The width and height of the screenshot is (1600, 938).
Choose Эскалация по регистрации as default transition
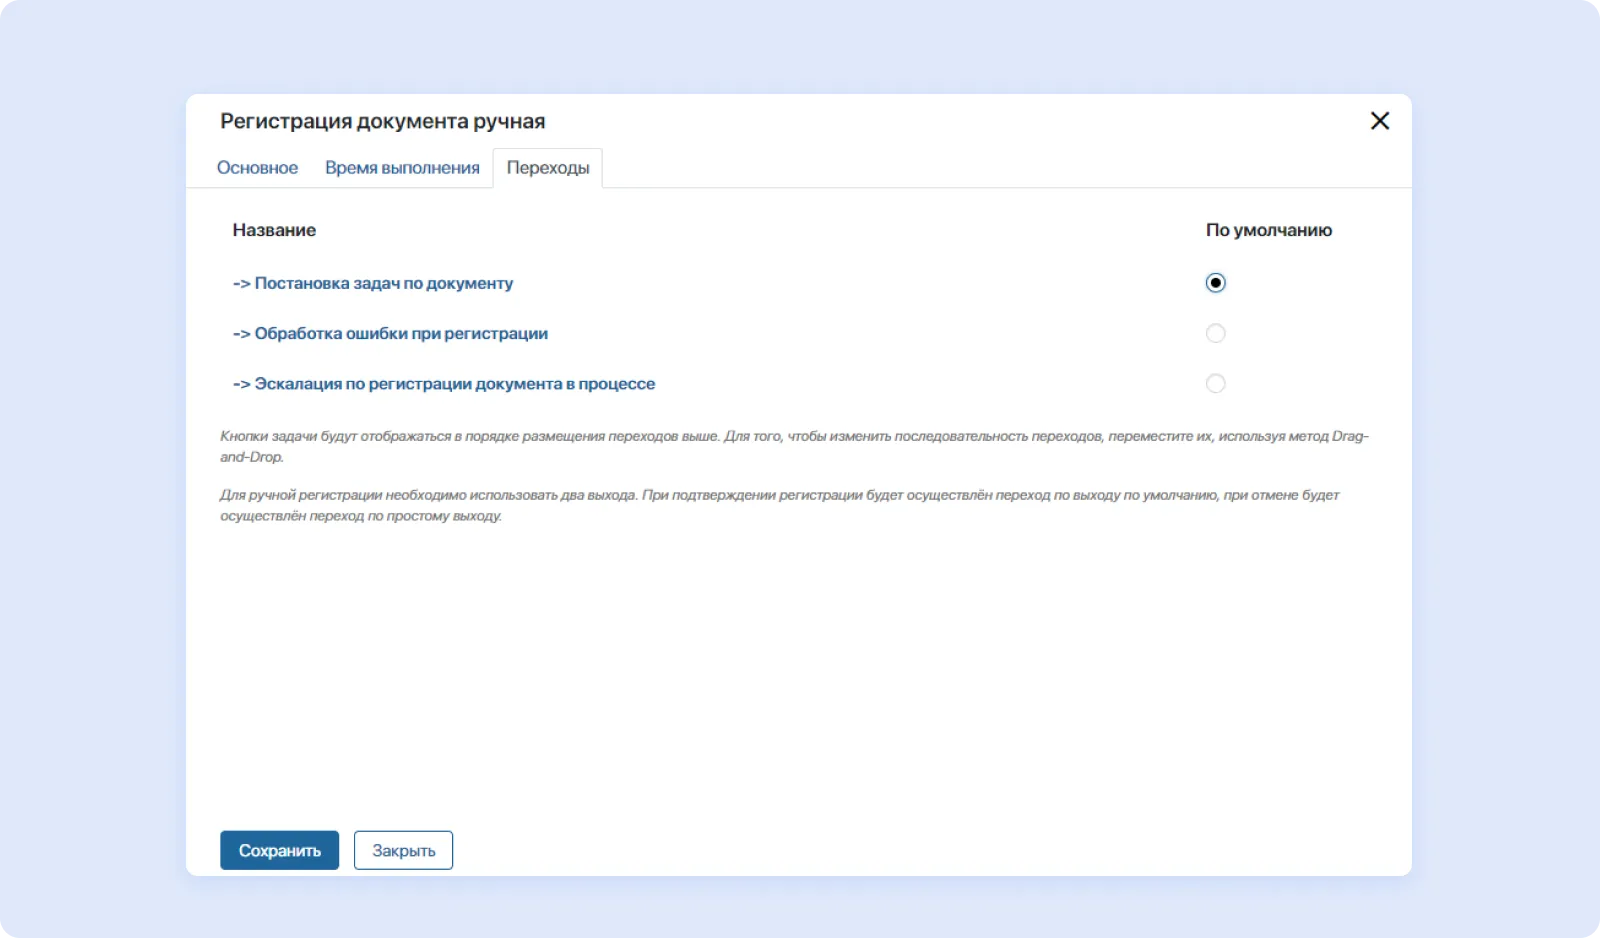[x=1215, y=383]
